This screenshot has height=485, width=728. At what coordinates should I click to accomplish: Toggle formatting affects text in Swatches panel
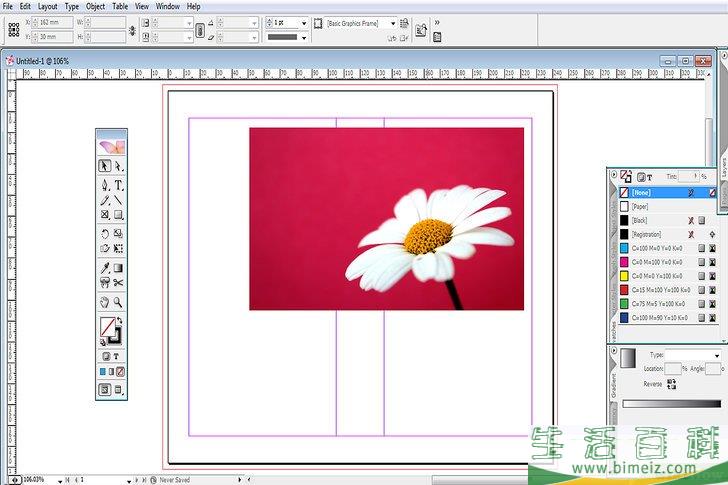click(650, 177)
